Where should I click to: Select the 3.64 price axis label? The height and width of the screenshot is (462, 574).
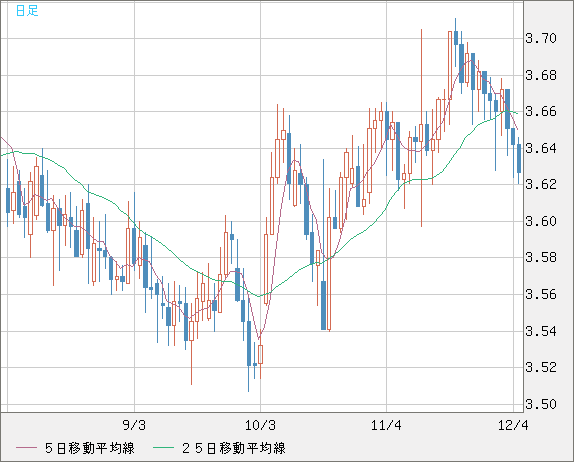point(541,148)
